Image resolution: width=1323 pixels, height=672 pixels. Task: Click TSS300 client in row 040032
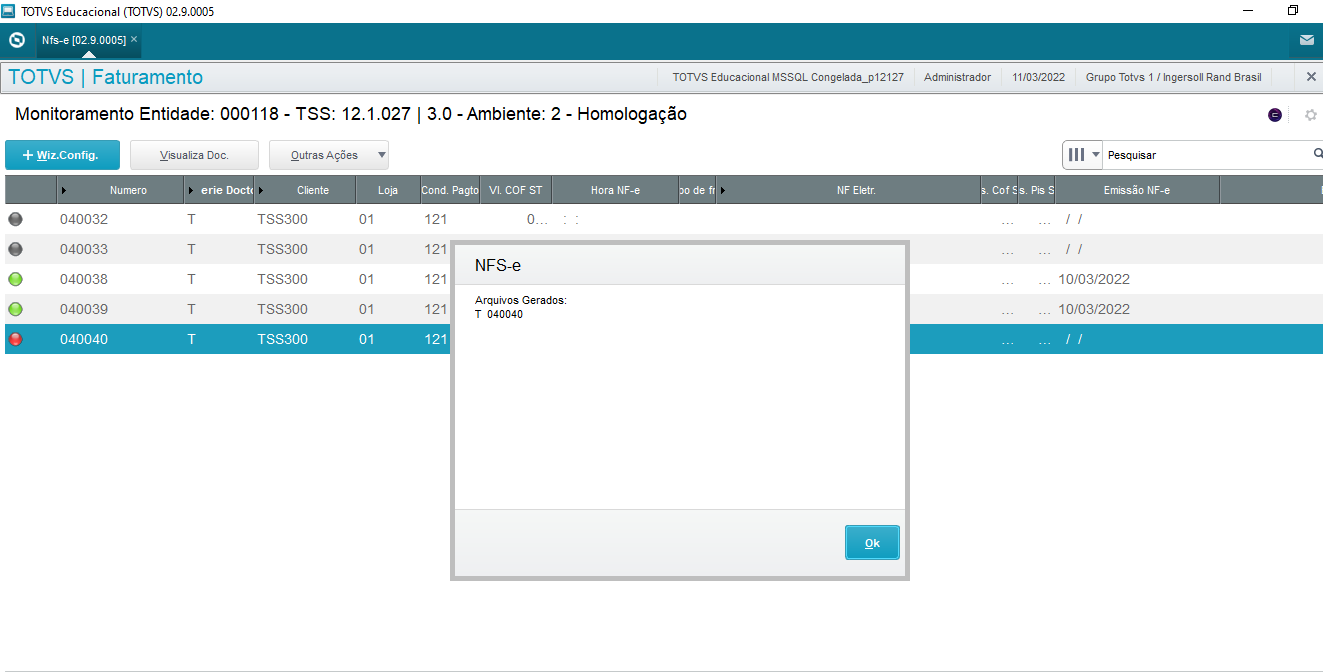click(282, 219)
